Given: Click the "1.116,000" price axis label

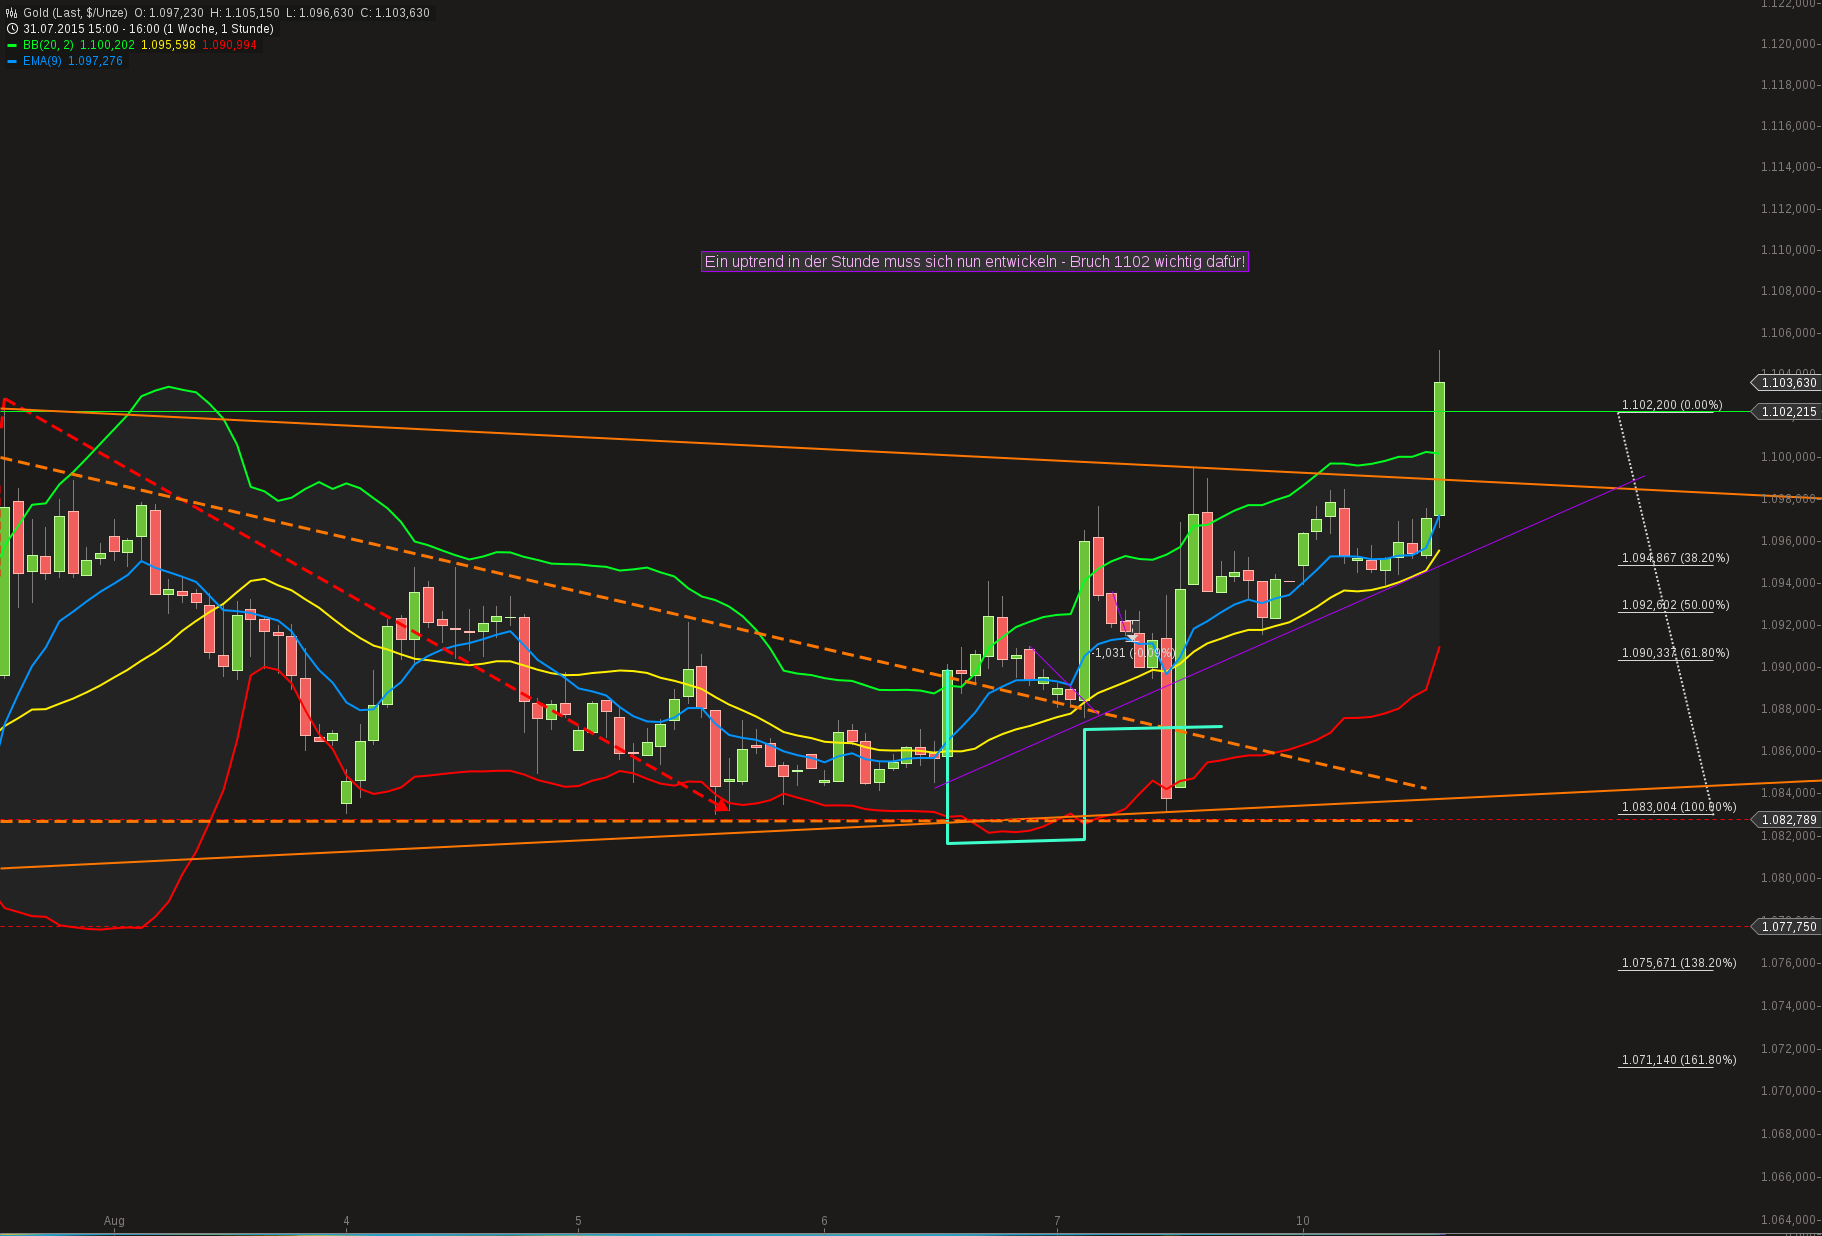Looking at the screenshot, I should click(1787, 126).
